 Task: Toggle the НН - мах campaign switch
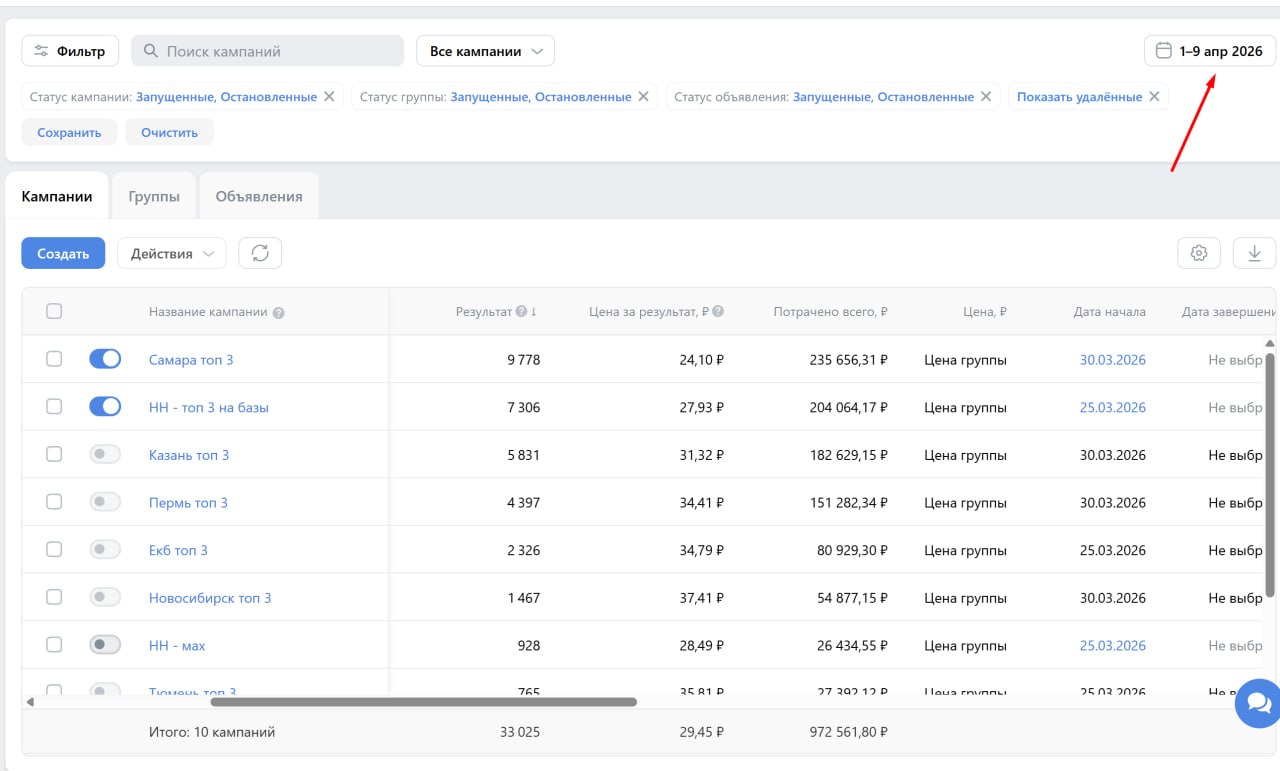105,645
